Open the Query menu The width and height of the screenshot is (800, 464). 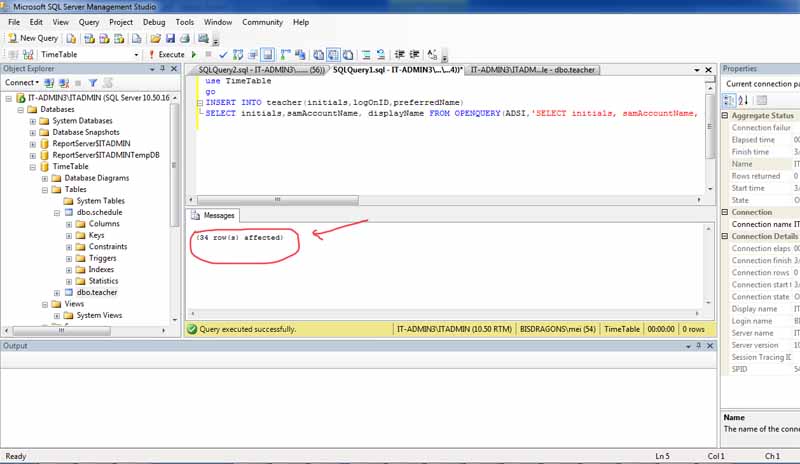[89, 22]
